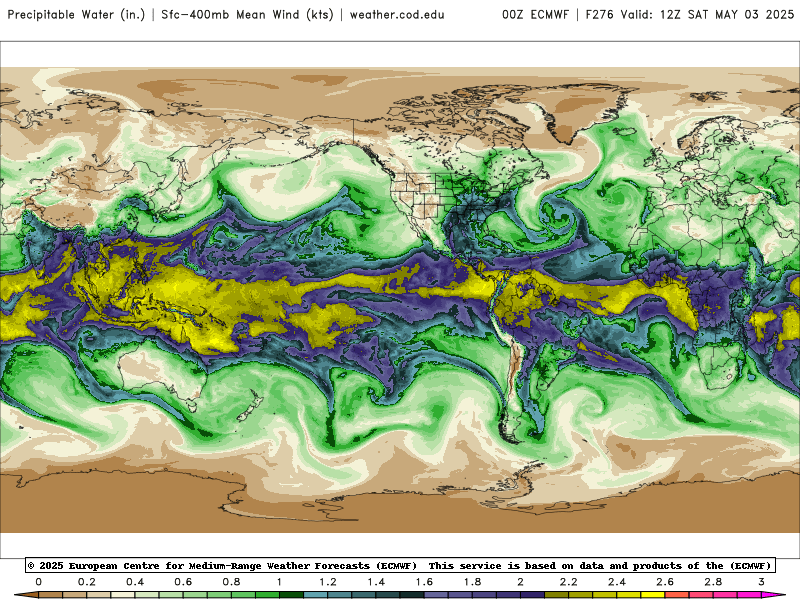800x600 pixels.
Task: Click the '00Z ECMWF' model run label
Action: click(x=535, y=15)
